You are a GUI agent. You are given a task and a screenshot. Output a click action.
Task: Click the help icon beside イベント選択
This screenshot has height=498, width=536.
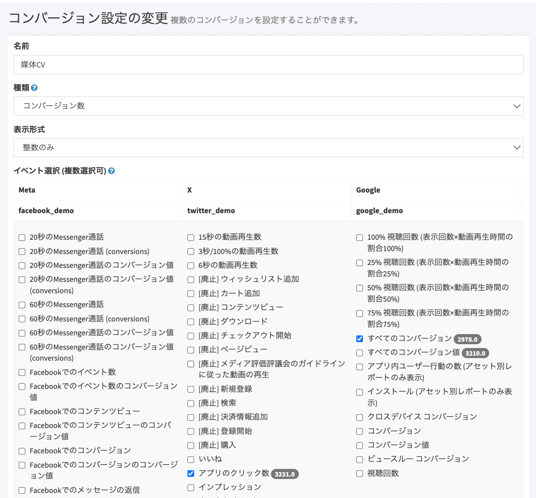[111, 171]
